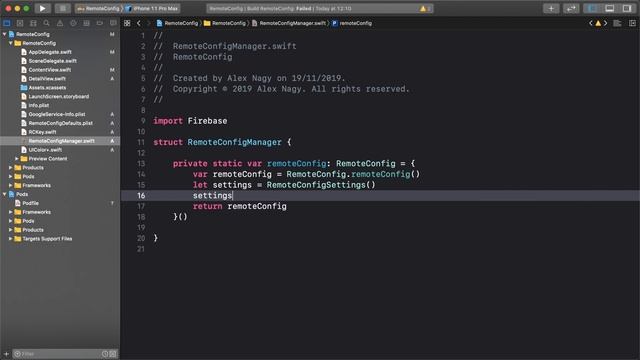
Task: Choose the iPhone 11 Pro Max destination
Action: [152, 8]
